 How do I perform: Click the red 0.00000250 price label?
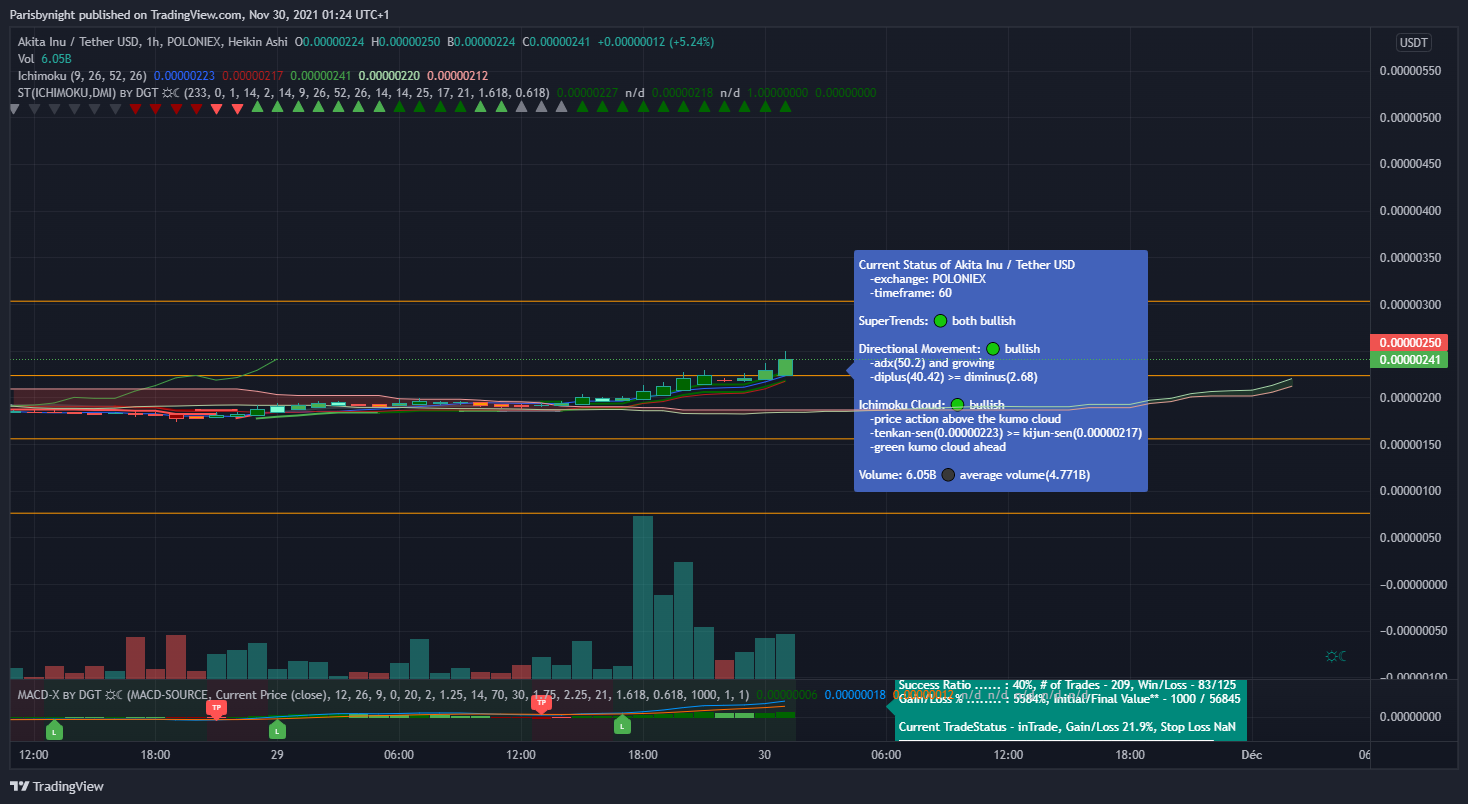coord(1409,343)
